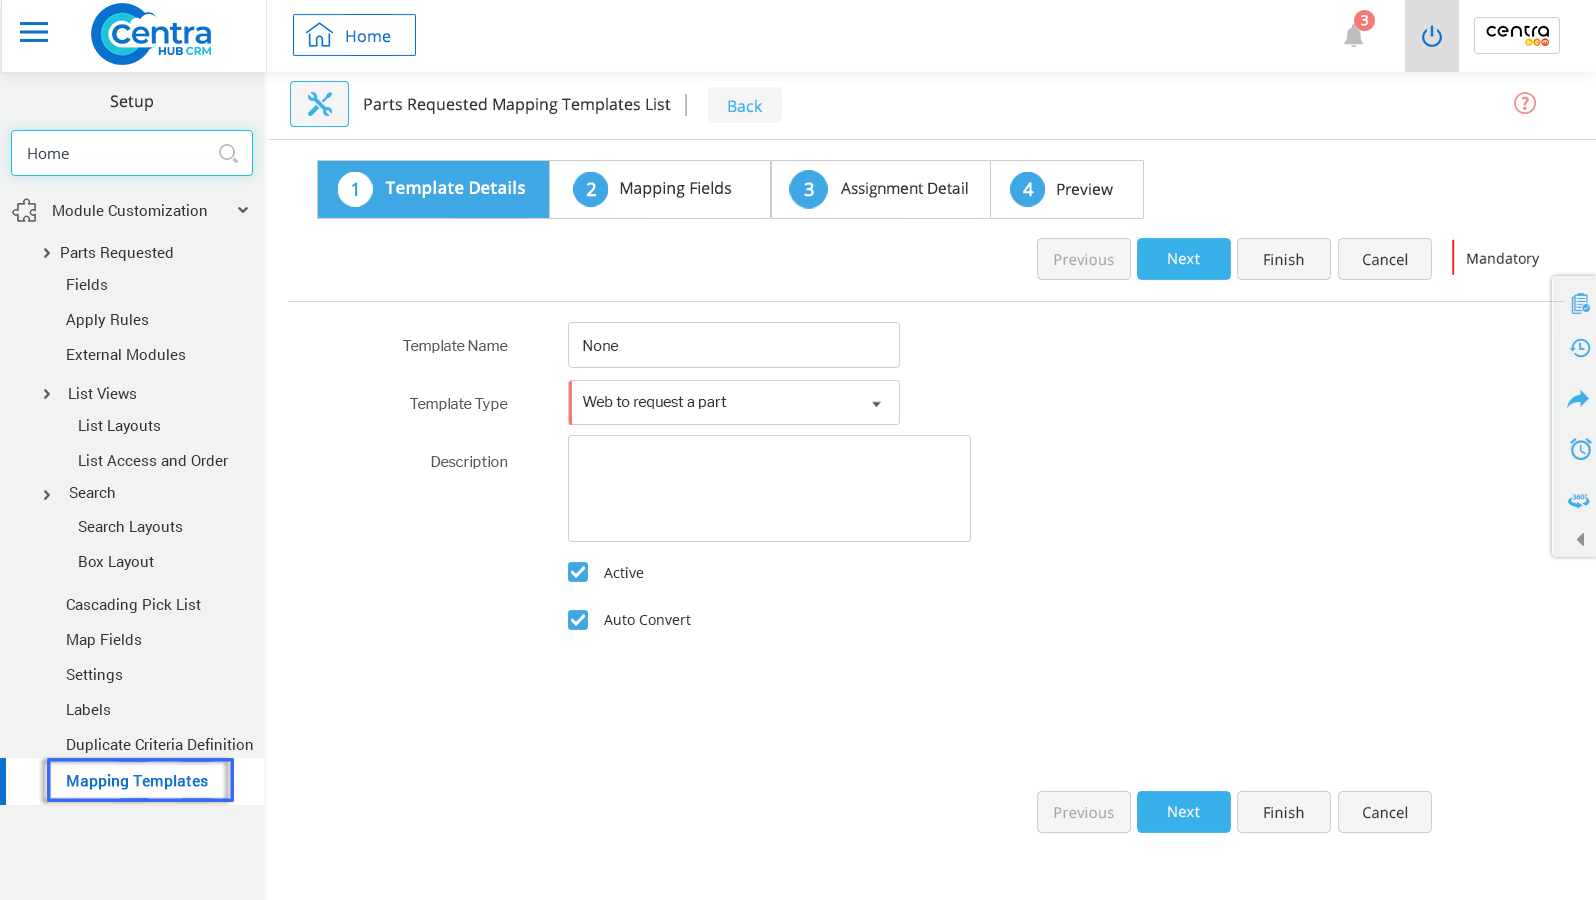This screenshot has width=1596, height=900.
Task: Click the help question mark icon
Action: coord(1525,103)
